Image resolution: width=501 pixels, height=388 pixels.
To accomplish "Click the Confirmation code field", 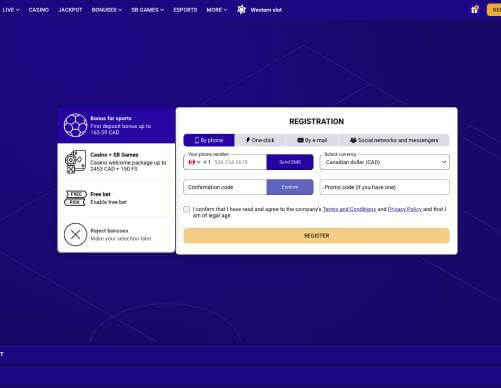I will [x=225, y=187].
